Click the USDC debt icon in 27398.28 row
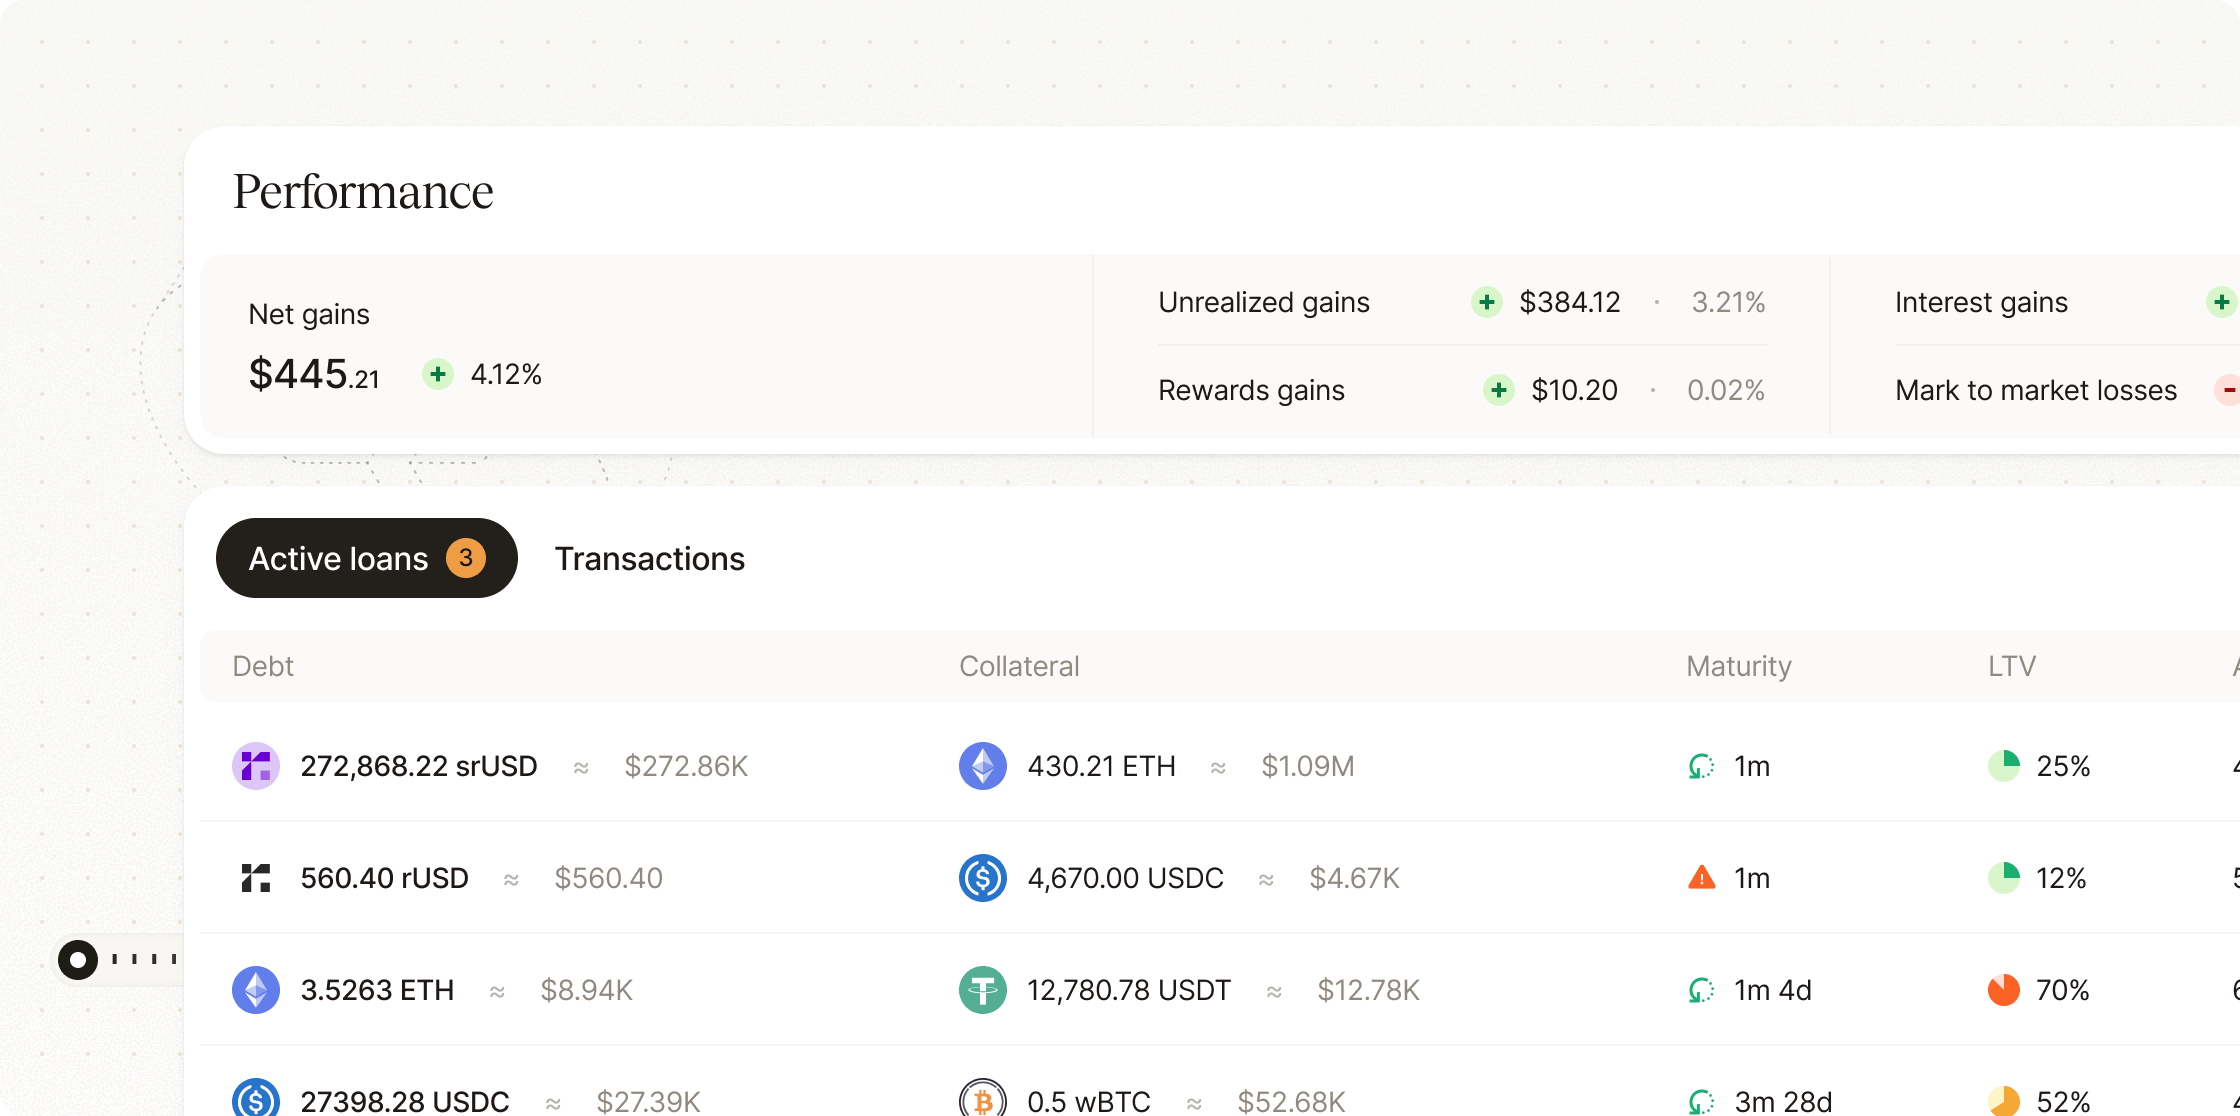The width and height of the screenshot is (2240, 1116). (256, 1099)
